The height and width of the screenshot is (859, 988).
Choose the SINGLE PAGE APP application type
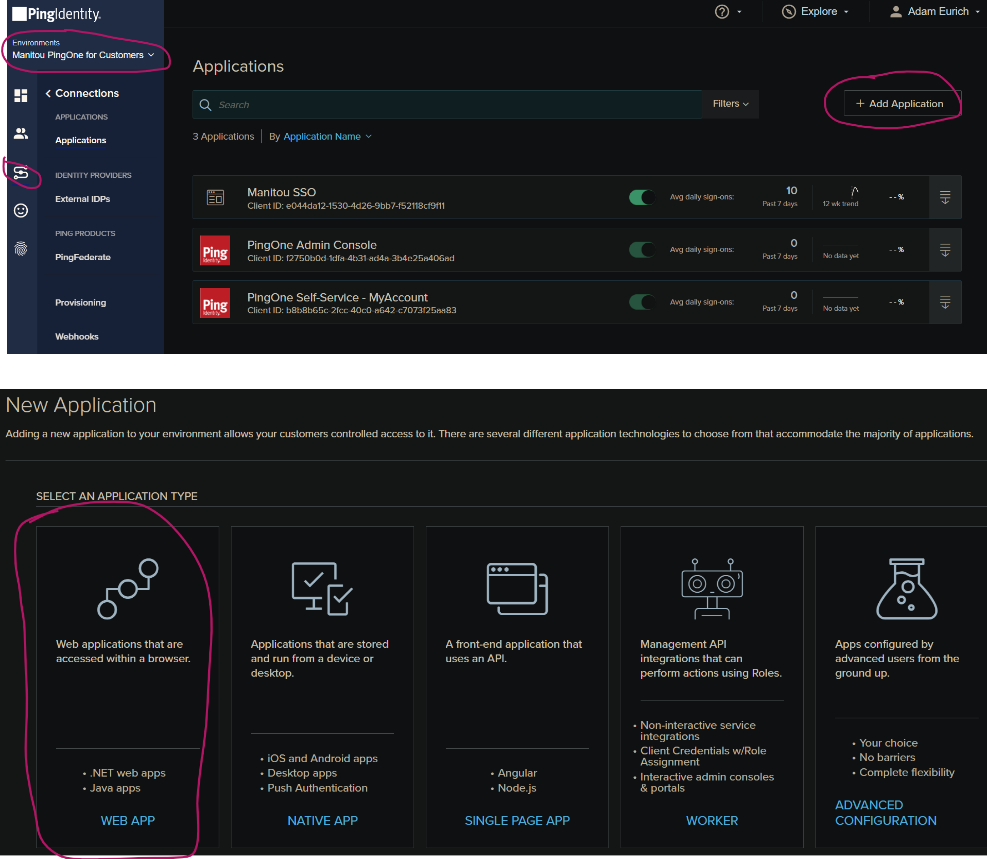click(x=517, y=821)
